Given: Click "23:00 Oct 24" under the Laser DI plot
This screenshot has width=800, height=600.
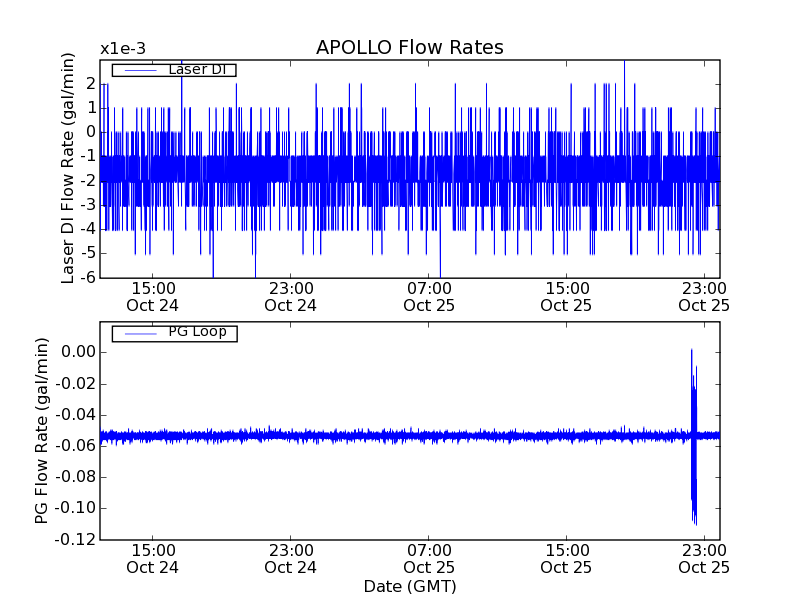Looking at the screenshot, I should 290,297.
